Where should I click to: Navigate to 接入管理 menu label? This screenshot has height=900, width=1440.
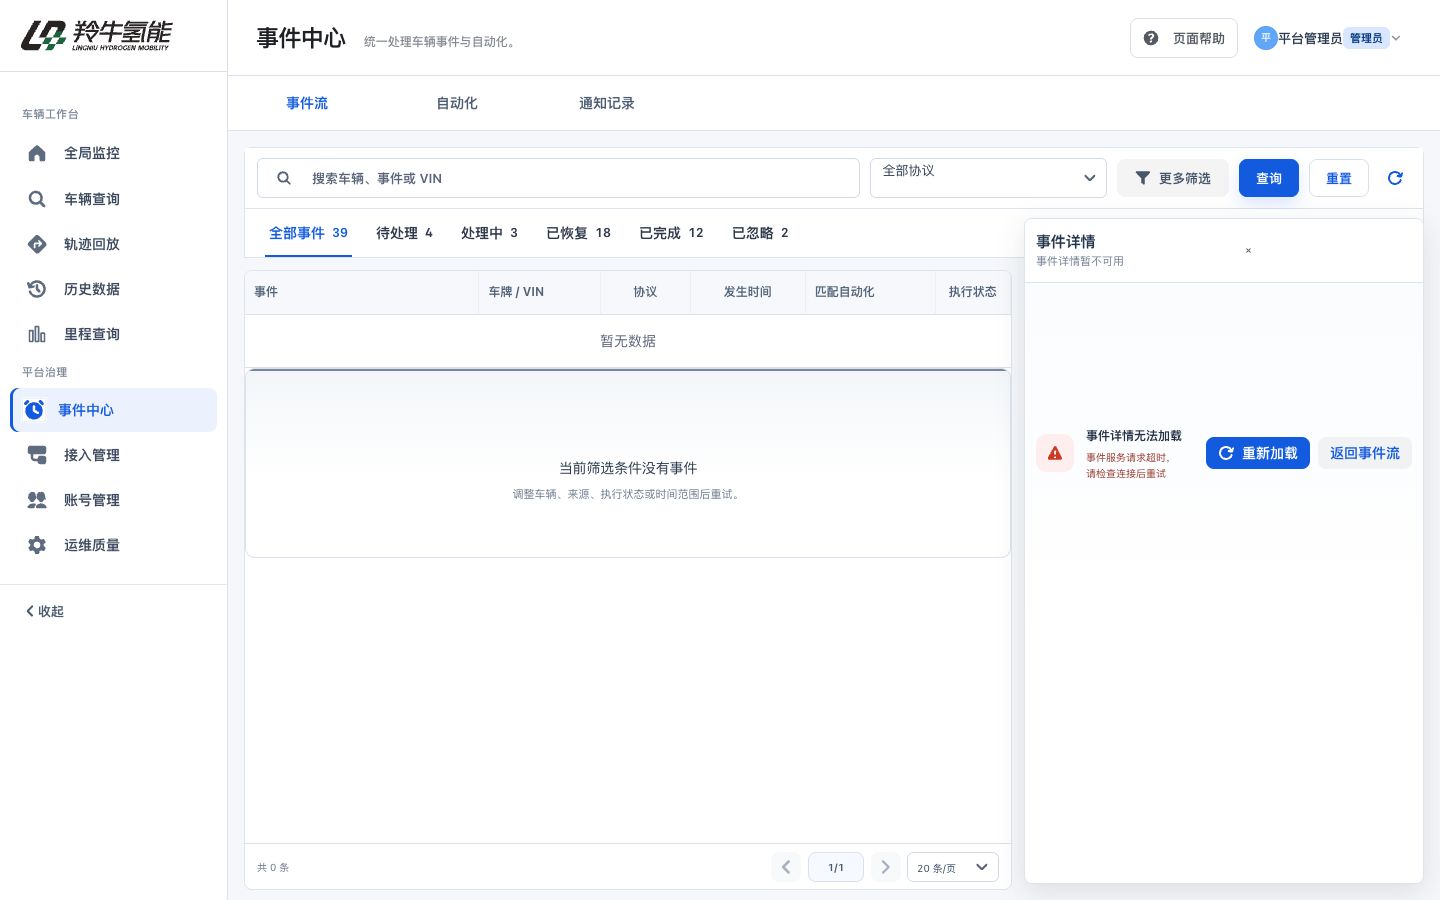pos(92,455)
